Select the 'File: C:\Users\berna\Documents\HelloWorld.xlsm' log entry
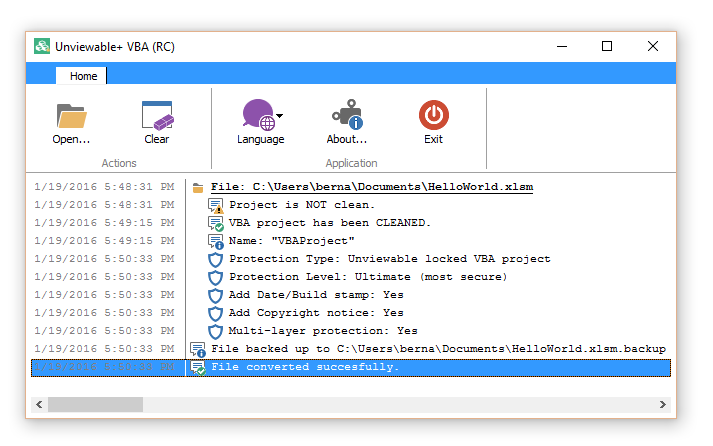 [x=372, y=187]
